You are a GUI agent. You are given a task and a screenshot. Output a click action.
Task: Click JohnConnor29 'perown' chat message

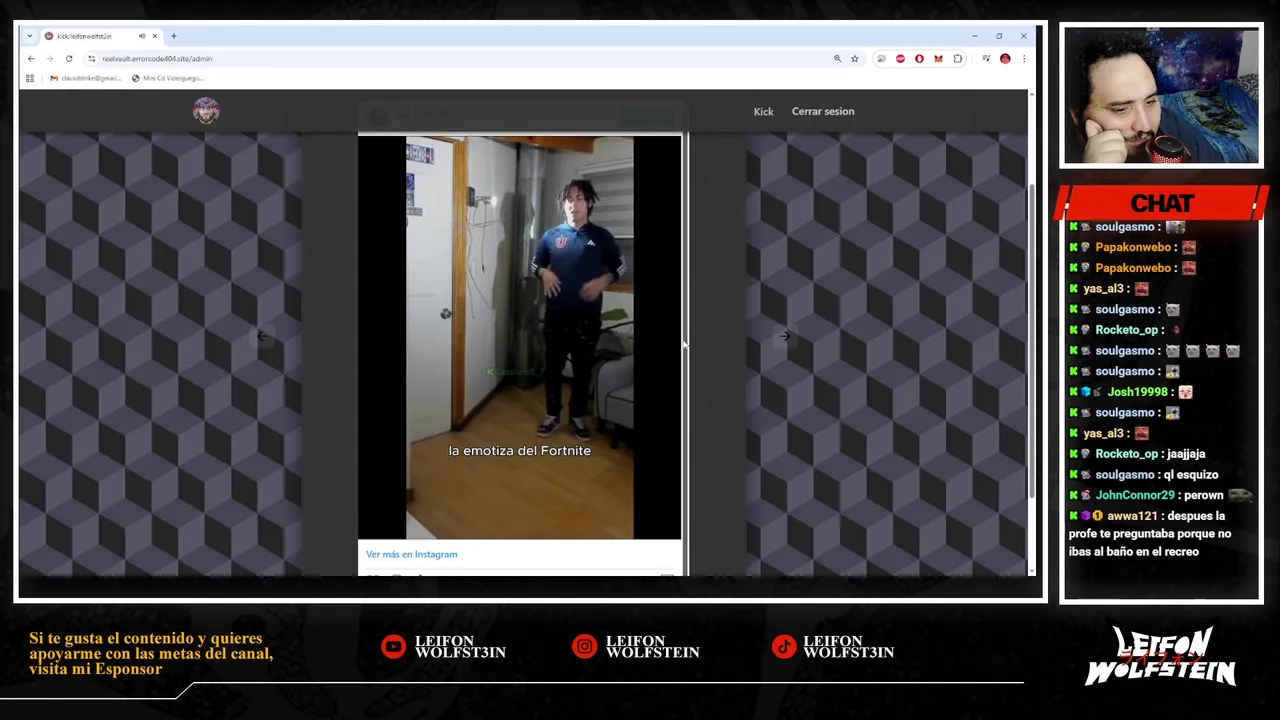point(1160,495)
